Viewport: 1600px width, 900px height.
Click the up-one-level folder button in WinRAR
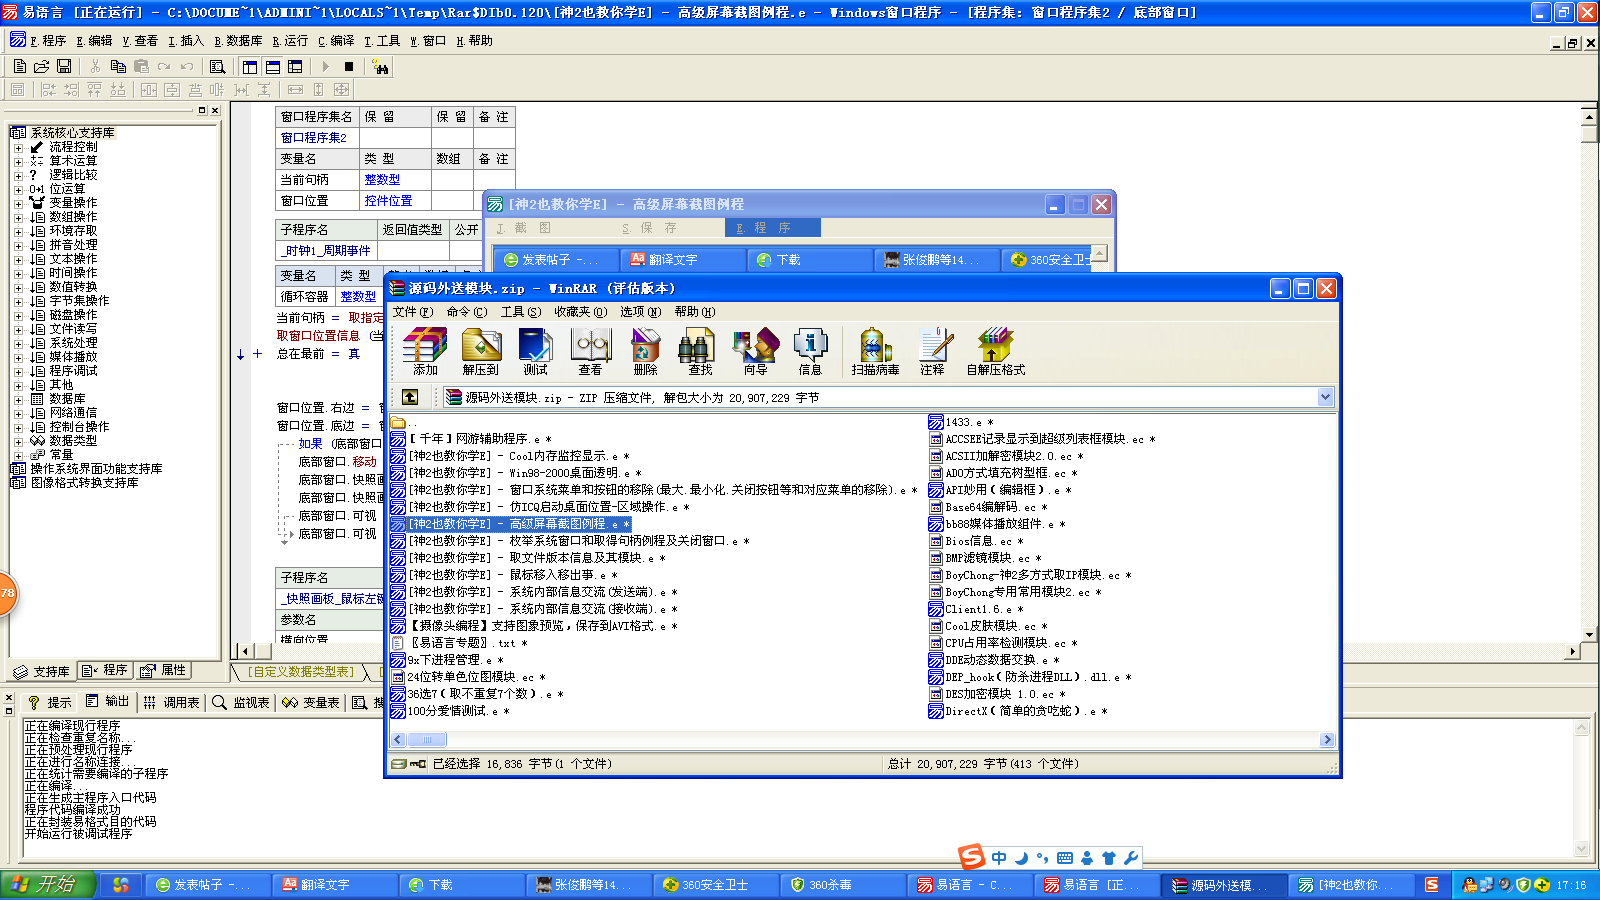[x=410, y=397]
